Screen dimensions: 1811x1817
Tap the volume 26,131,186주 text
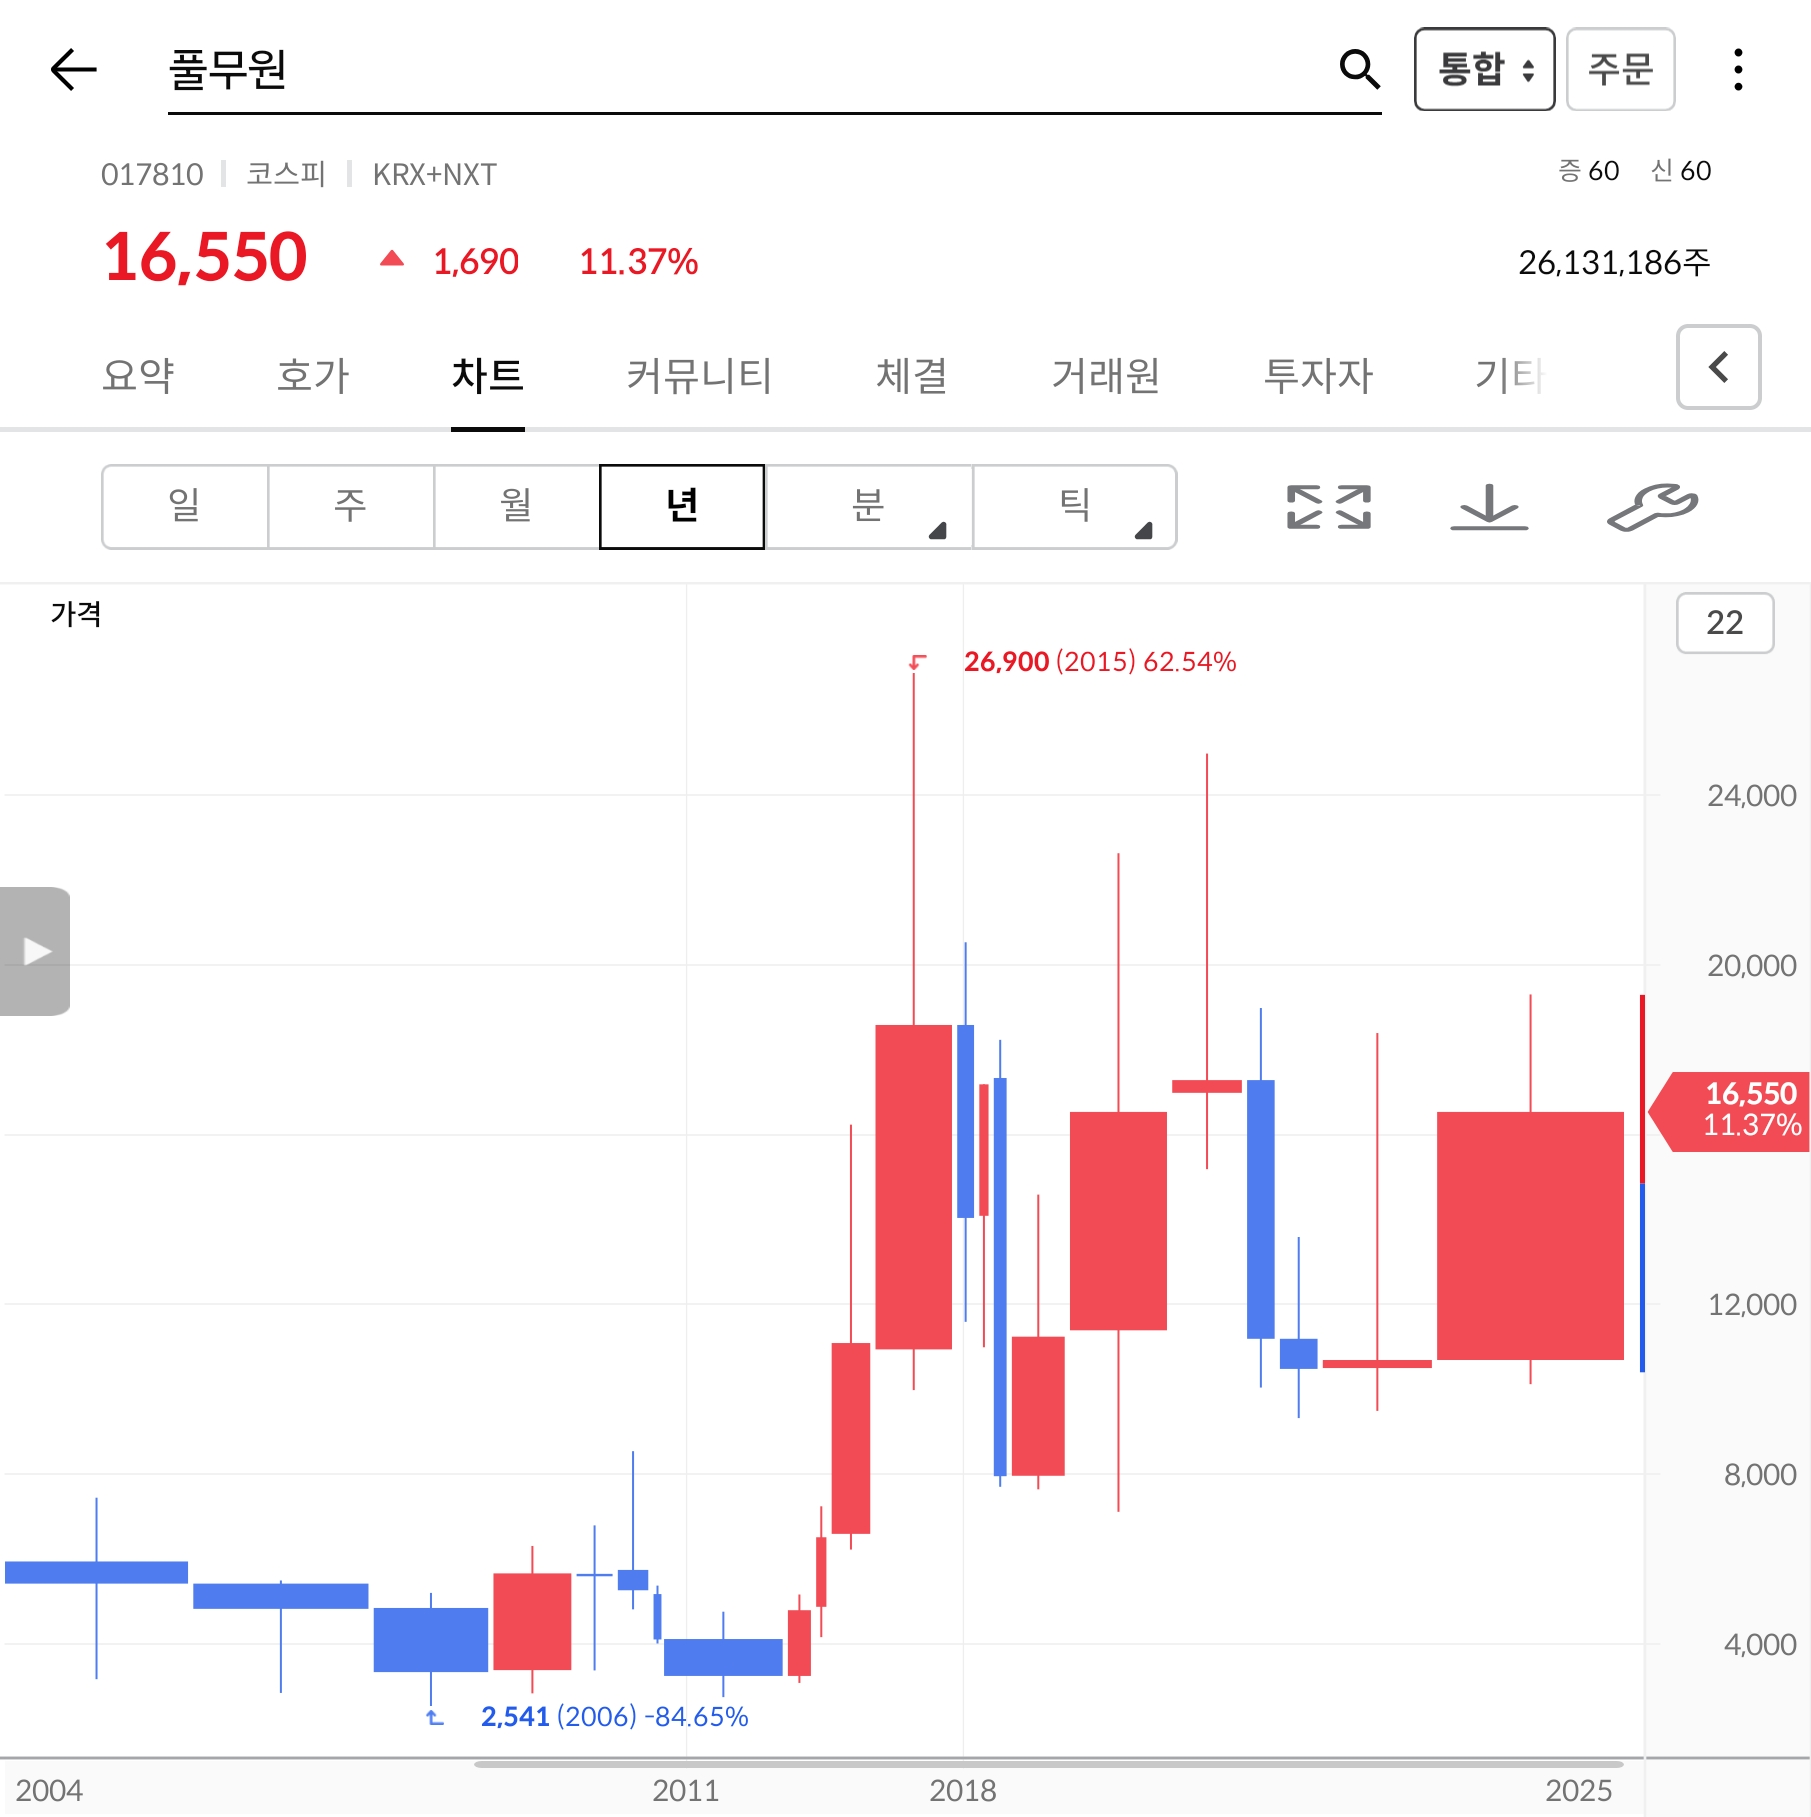click(1614, 263)
